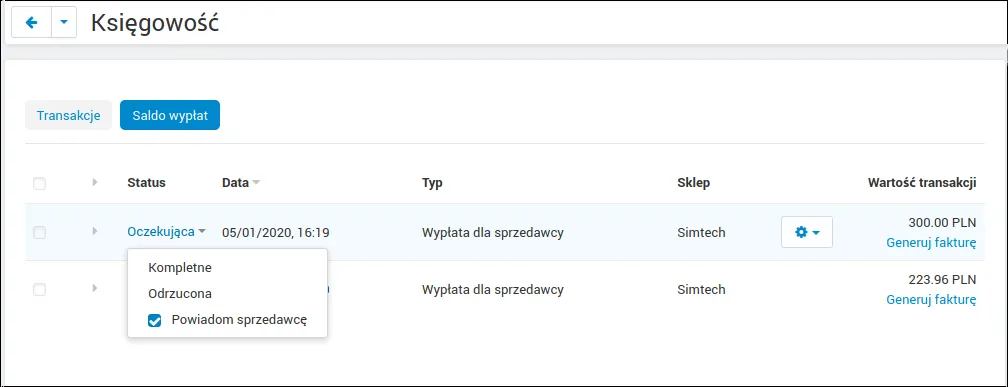Sort by the Data column header
Viewport: 1008px width, 387px height.
[x=241, y=183]
